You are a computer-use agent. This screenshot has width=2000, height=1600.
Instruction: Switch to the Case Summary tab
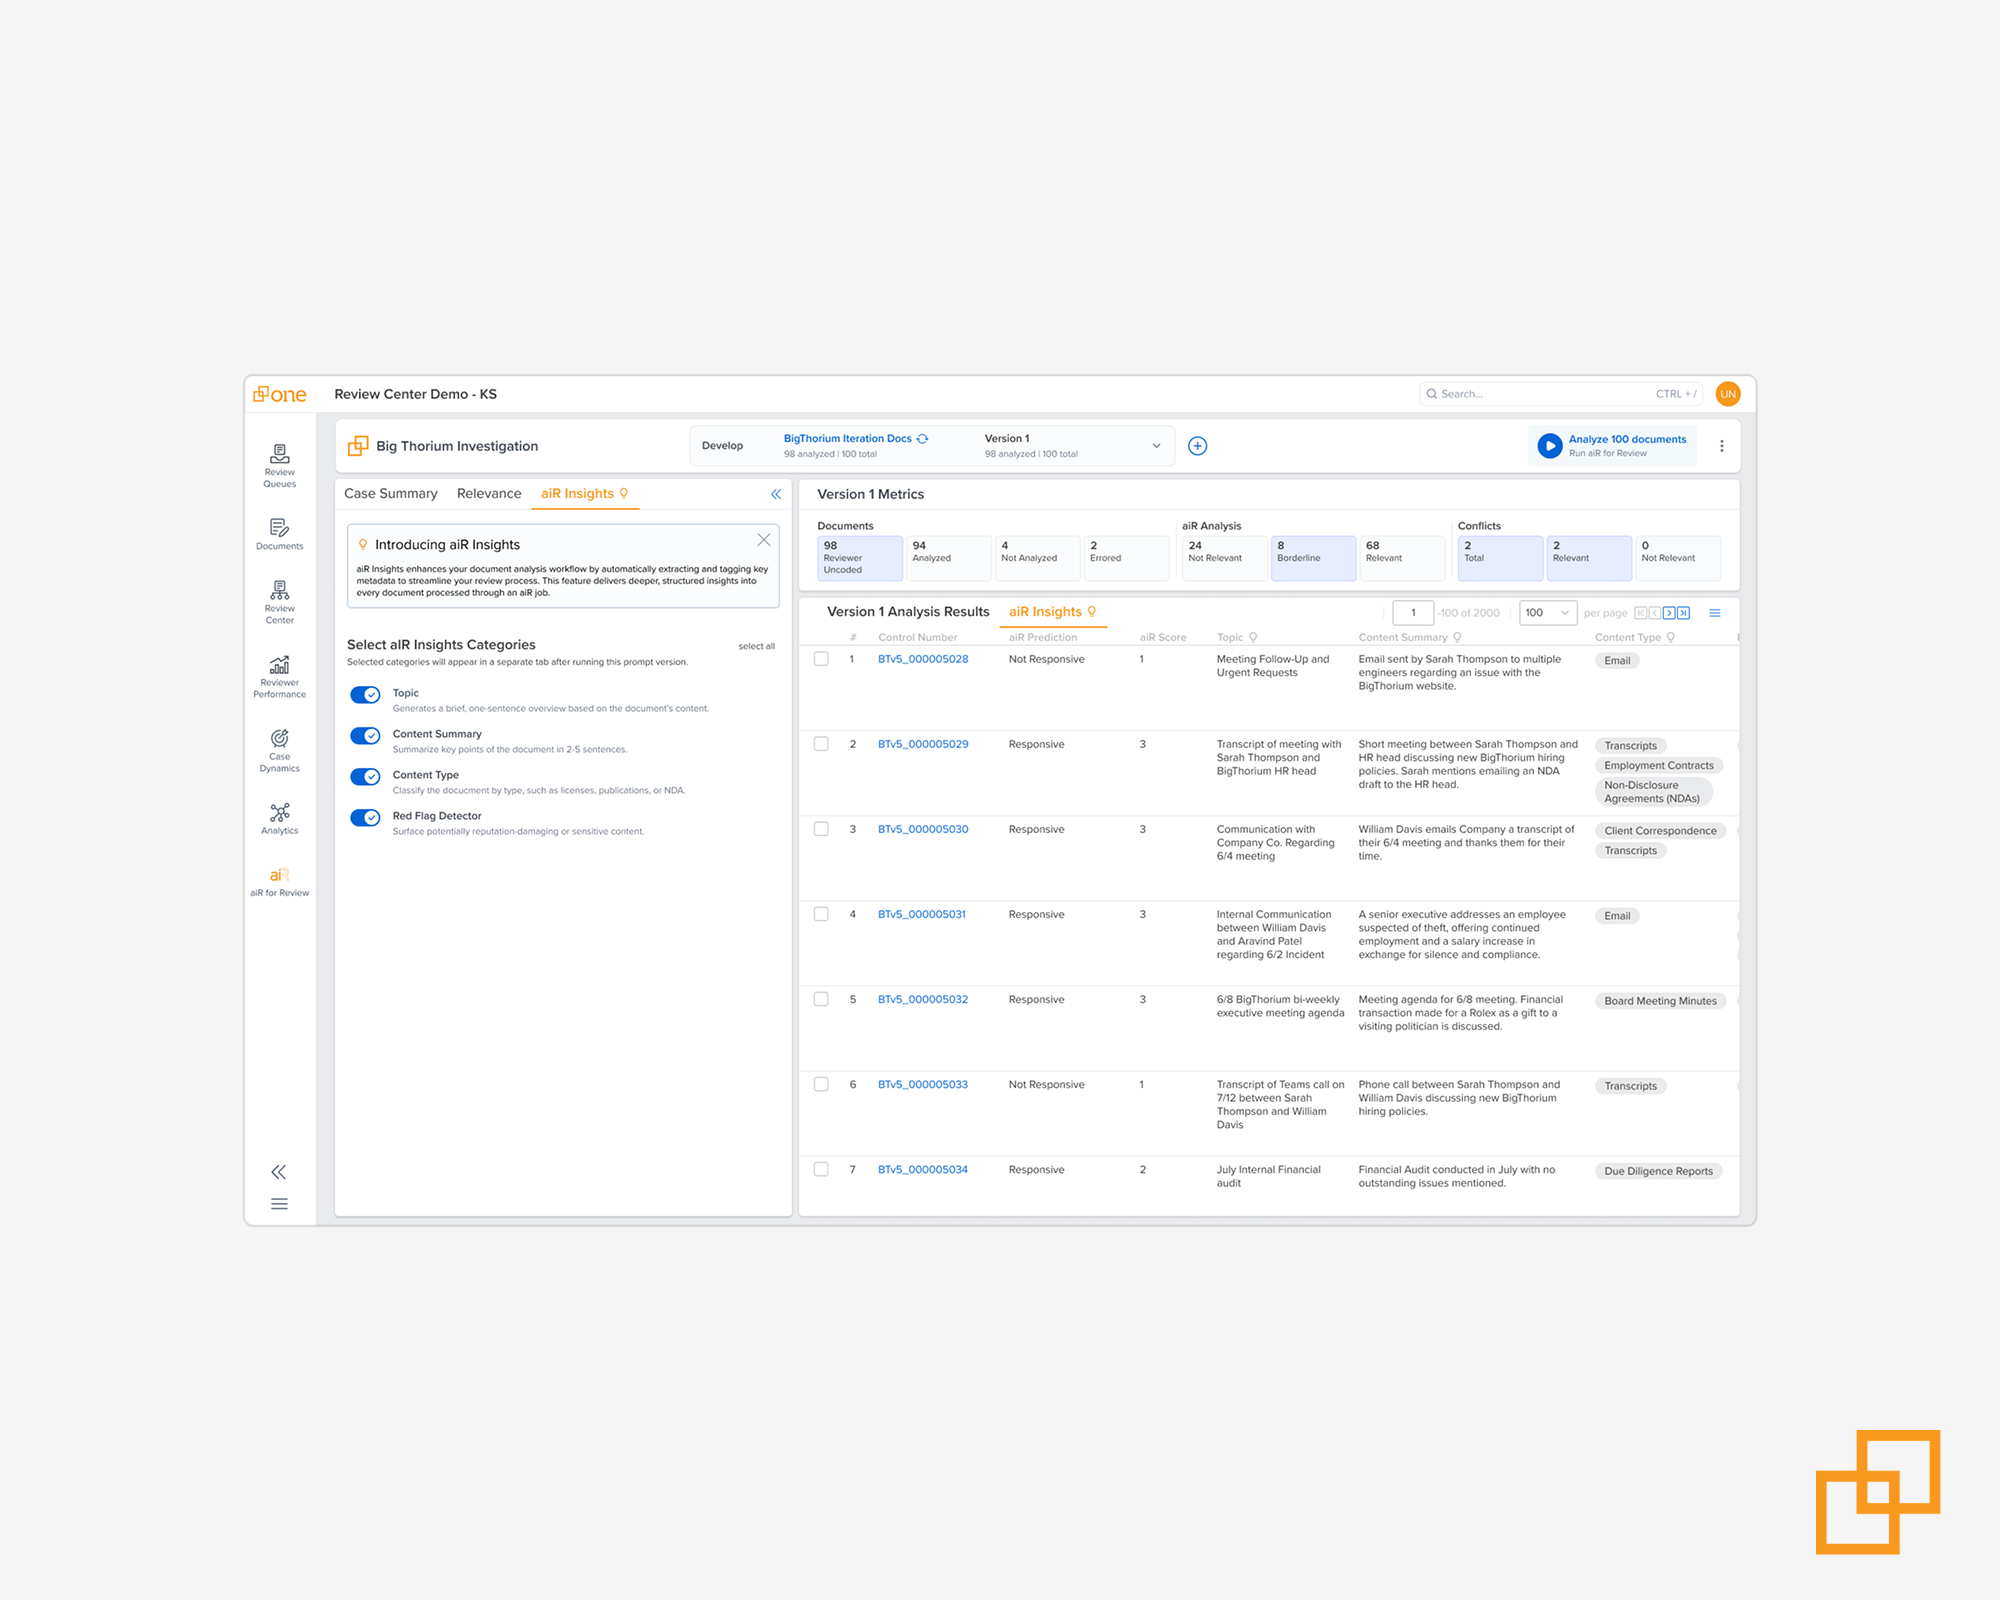click(390, 494)
